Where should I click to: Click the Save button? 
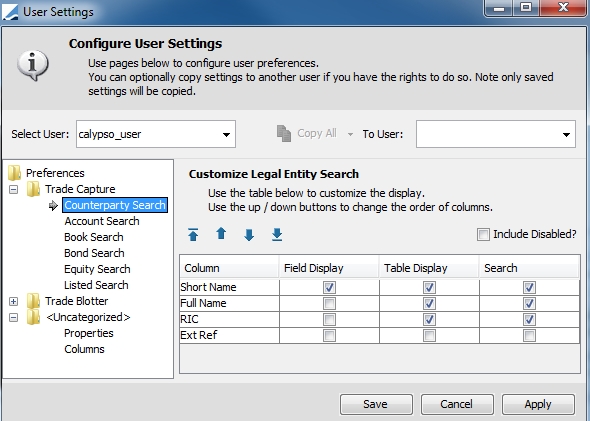(376, 404)
